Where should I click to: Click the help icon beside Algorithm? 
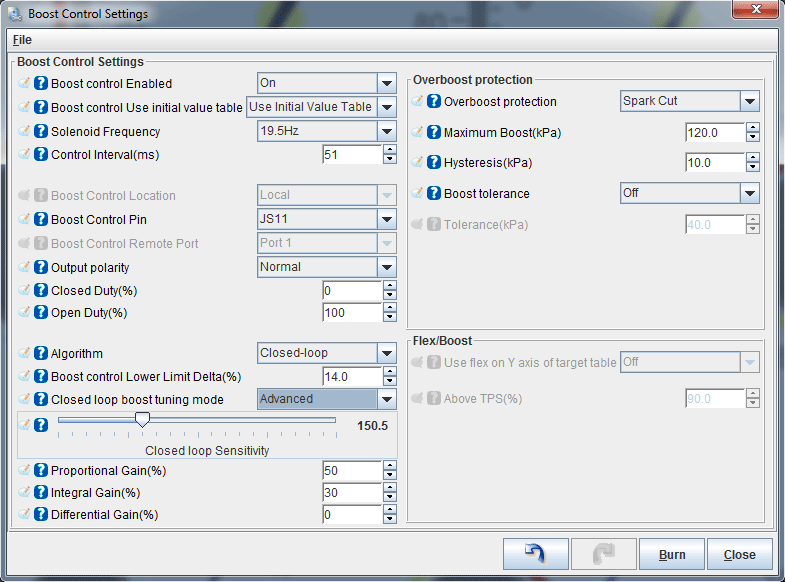pyautogui.click(x=42, y=354)
